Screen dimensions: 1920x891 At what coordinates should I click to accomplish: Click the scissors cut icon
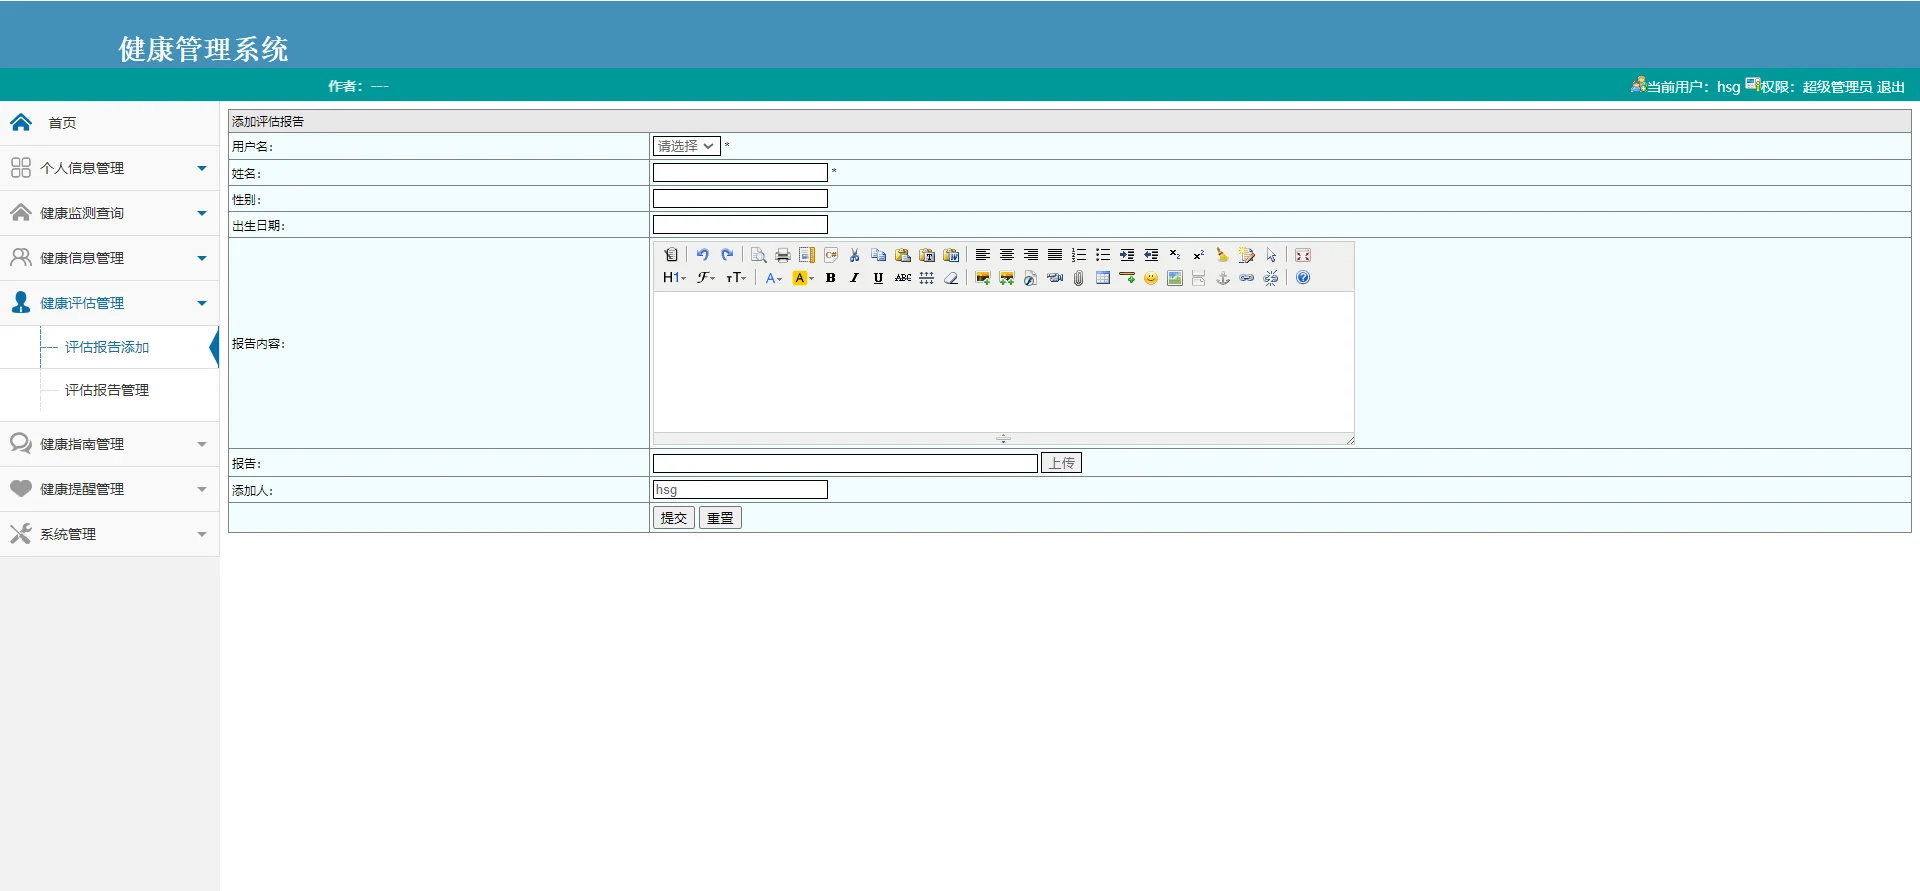[855, 255]
